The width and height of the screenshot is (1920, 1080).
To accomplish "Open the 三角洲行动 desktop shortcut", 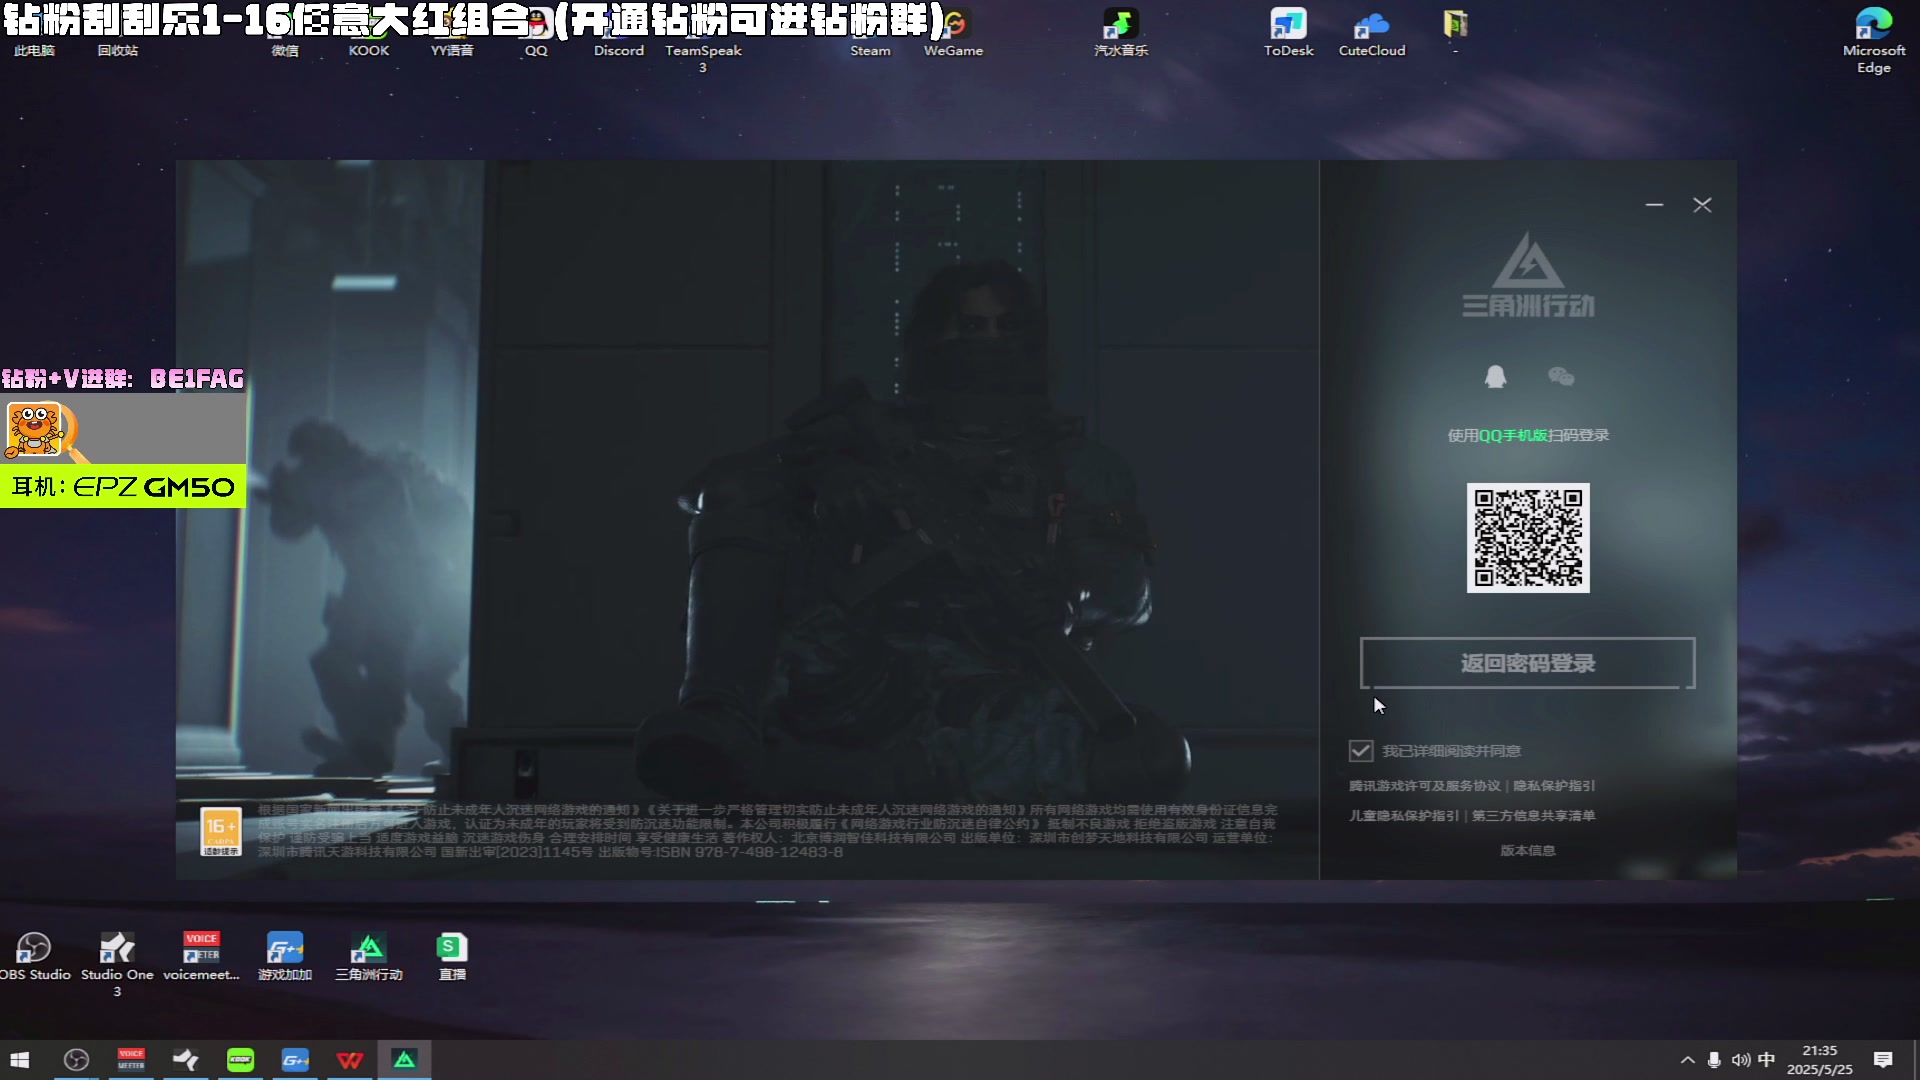I will point(369,957).
